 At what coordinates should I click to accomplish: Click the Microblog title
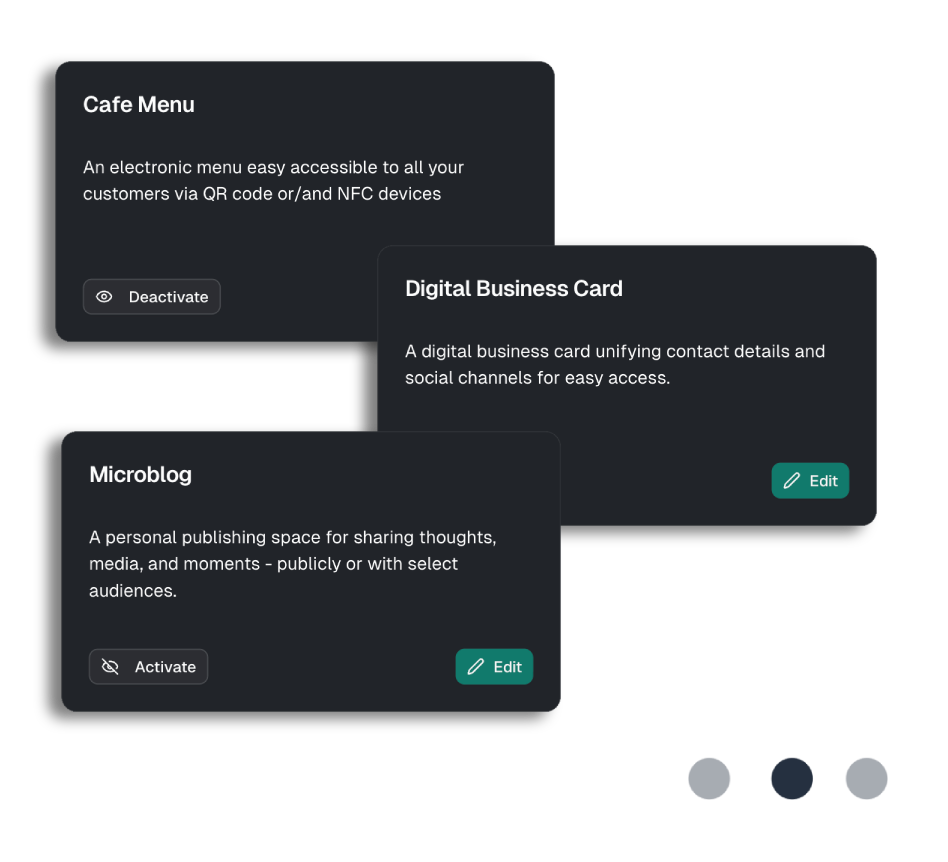[x=141, y=475]
